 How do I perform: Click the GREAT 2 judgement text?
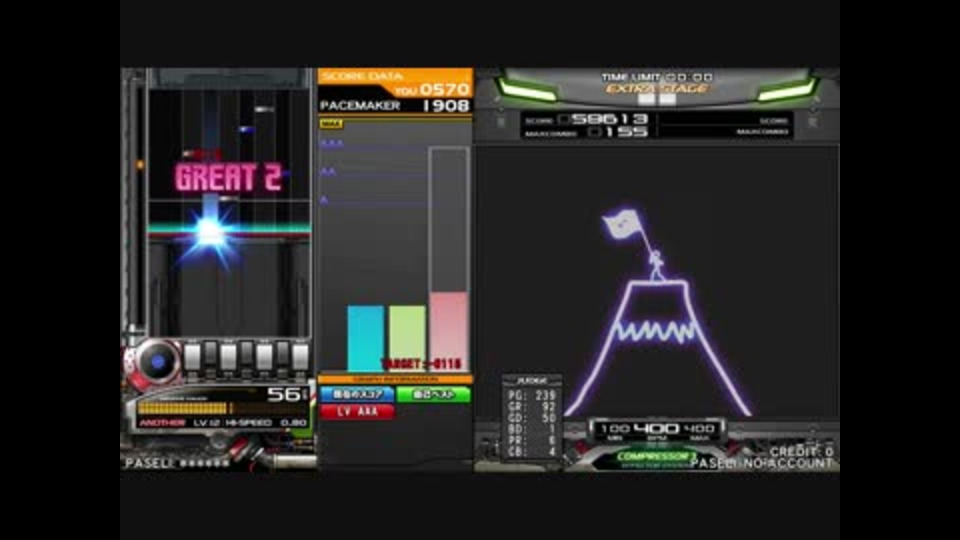pyautogui.click(x=228, y=178)
